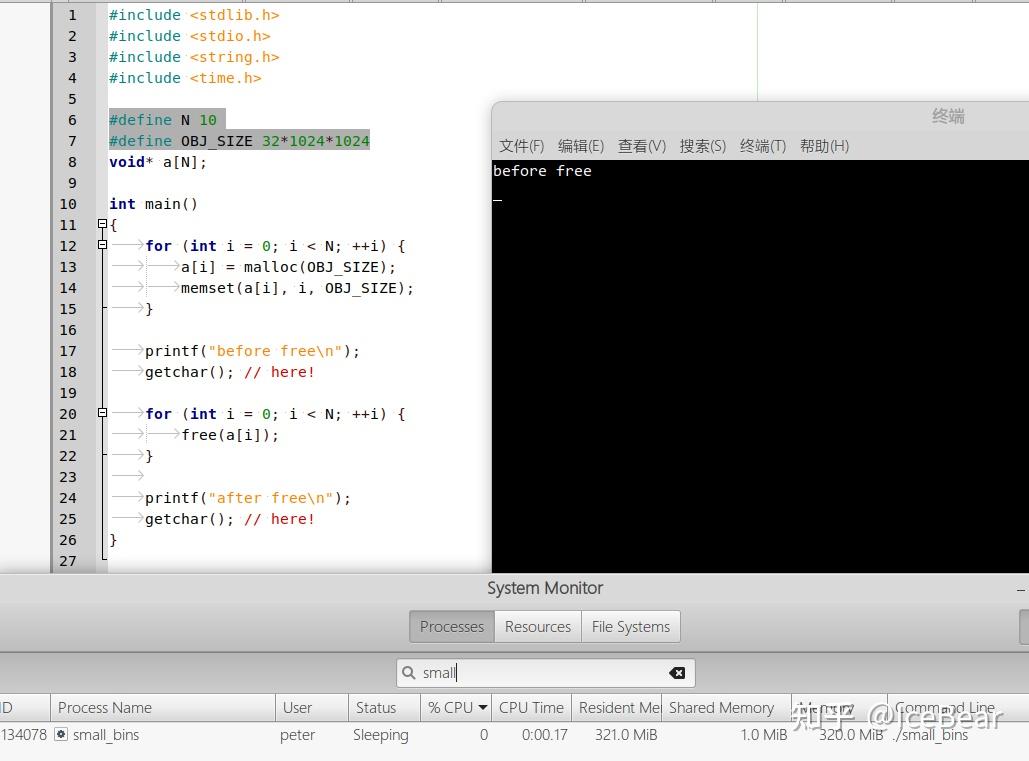Click the shared memory value 1.0 MiB

764,735
